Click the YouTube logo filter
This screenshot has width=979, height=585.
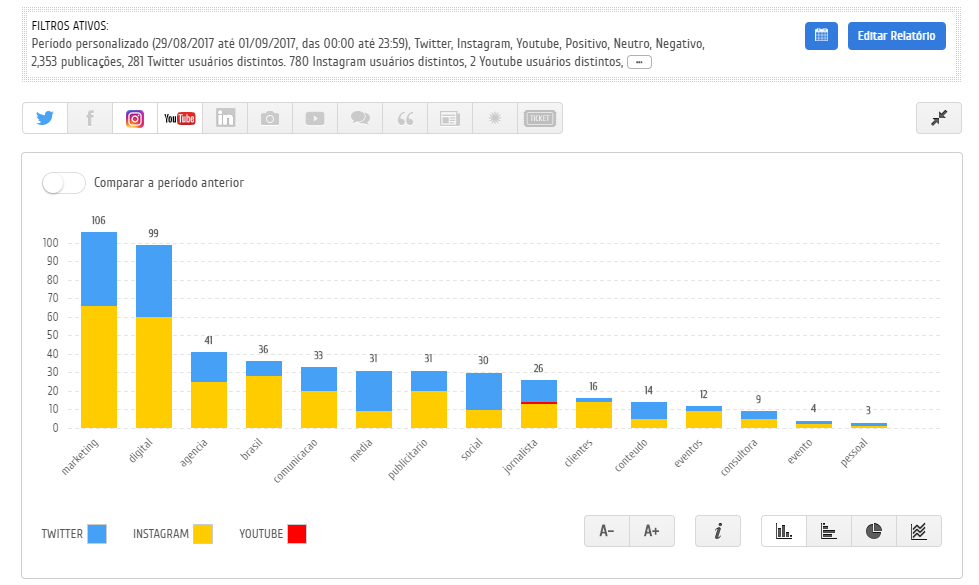180,118
